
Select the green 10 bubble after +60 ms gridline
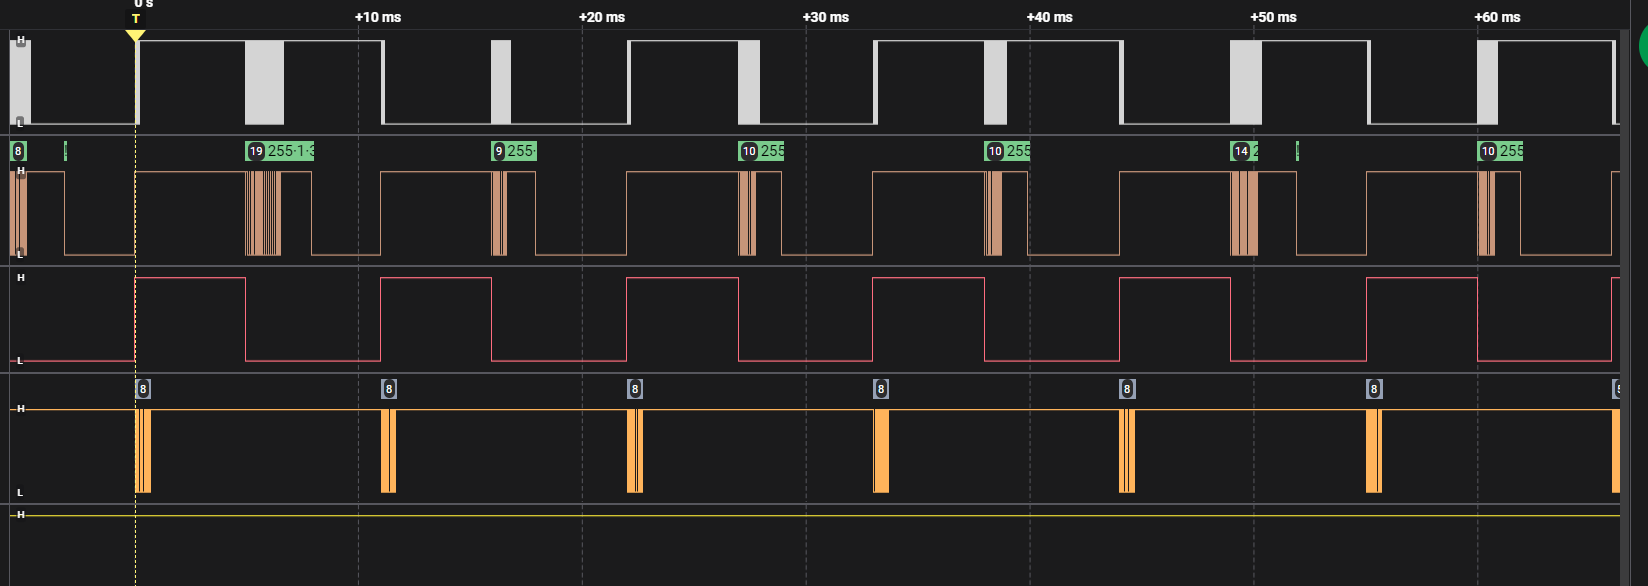[1488, 151]
